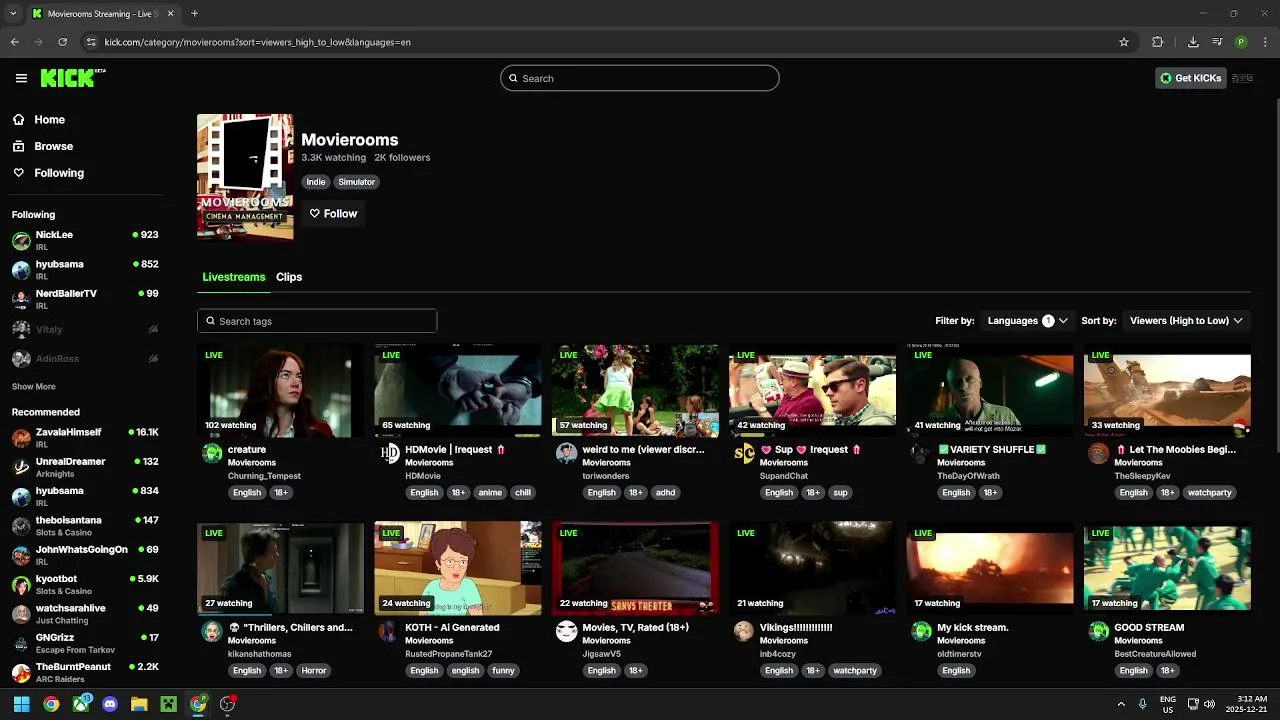Open Discord from the taskbar
The height and width of the screenshot is (720, 1280).
pos(110,704)
